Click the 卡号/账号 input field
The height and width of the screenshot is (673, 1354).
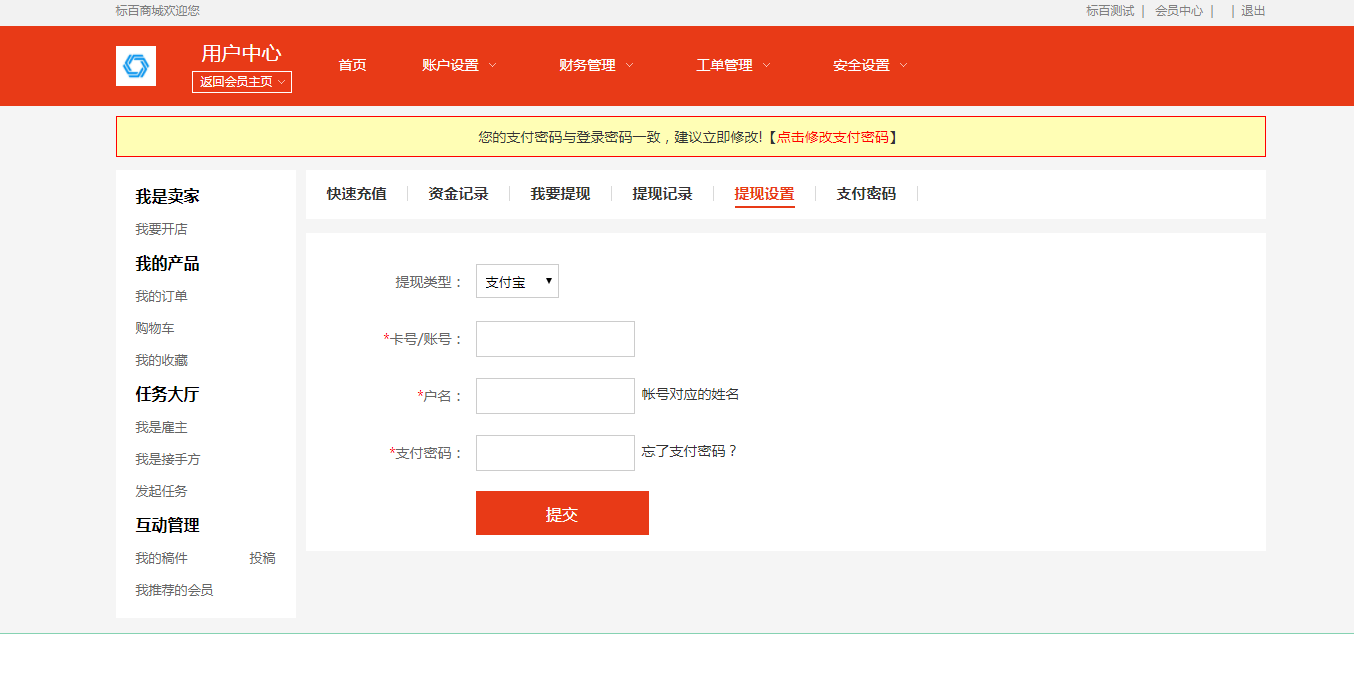click(555, 339)
